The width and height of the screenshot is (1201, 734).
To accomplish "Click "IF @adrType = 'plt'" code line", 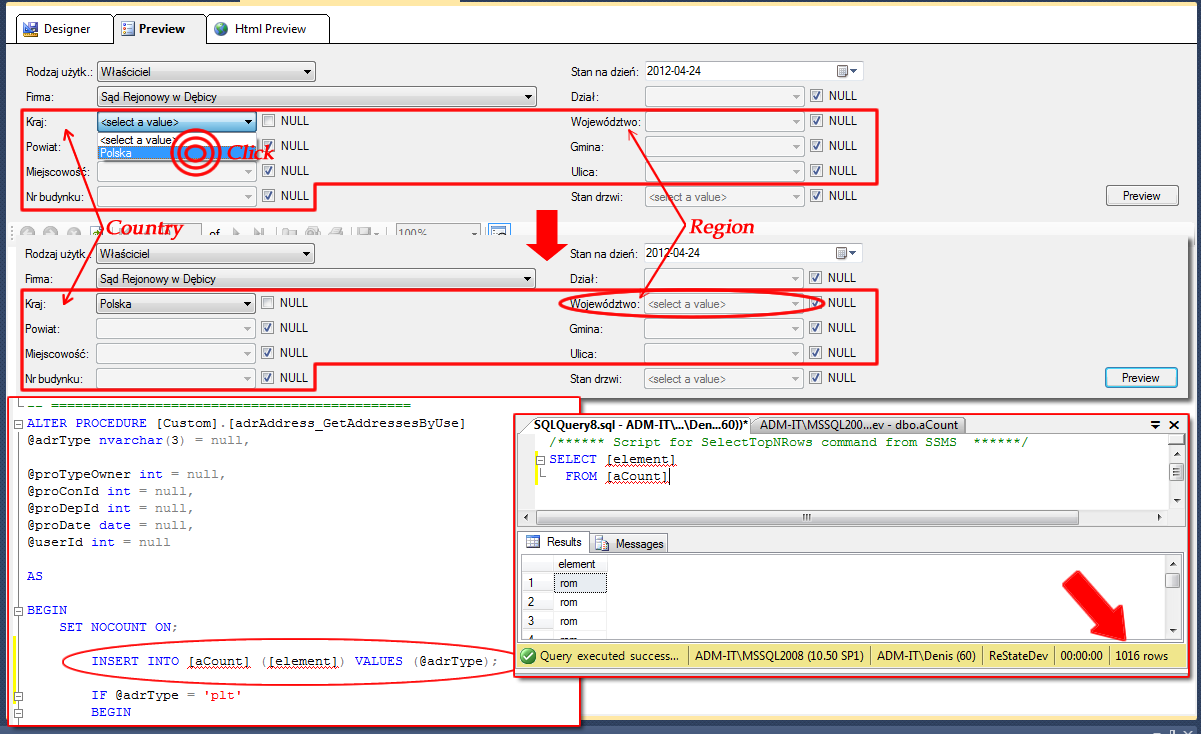I will 167,695.
